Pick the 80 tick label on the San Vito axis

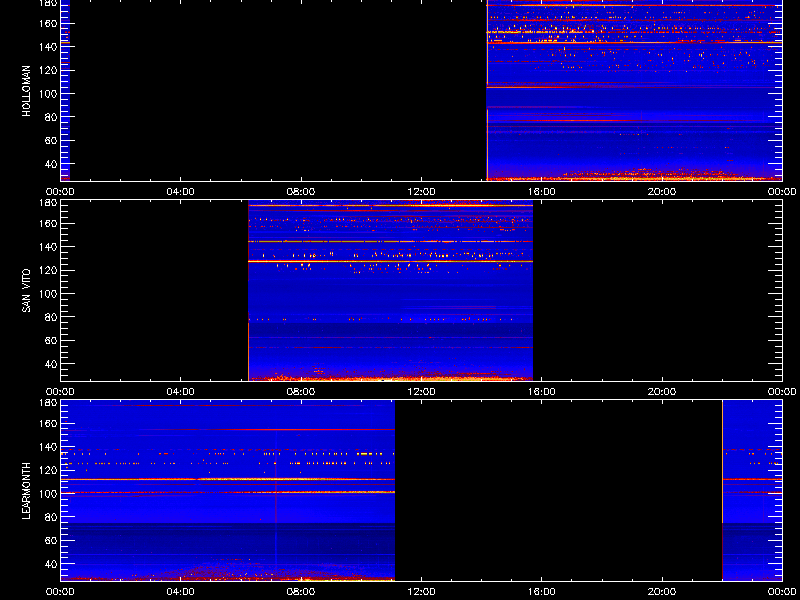50,317
